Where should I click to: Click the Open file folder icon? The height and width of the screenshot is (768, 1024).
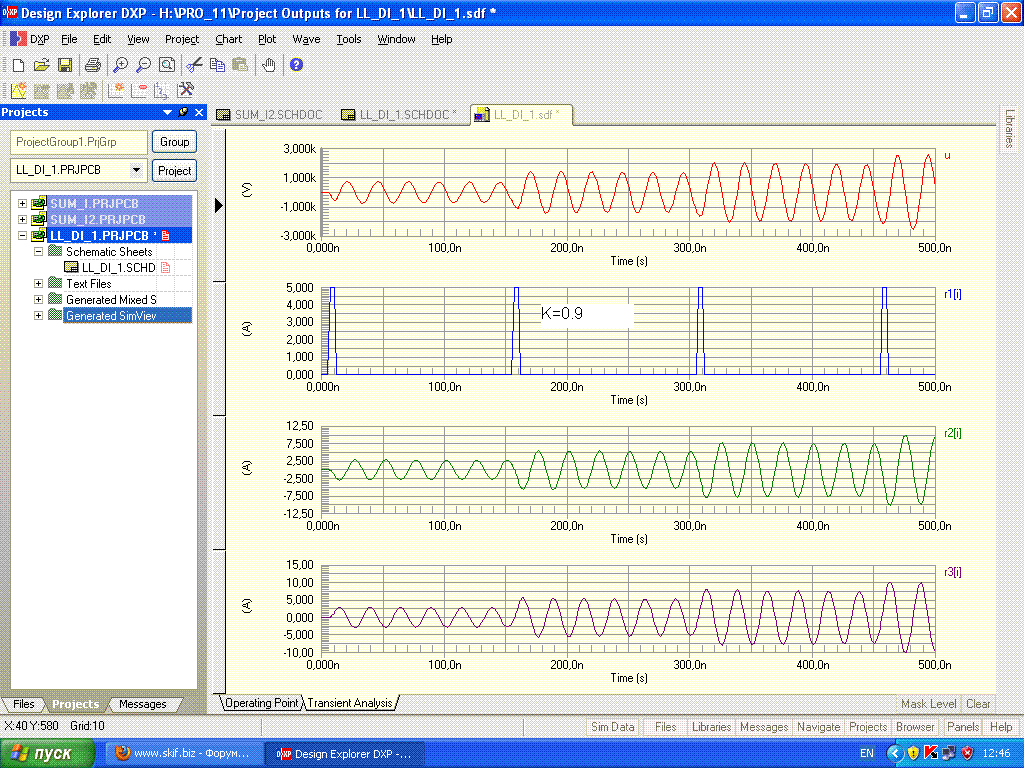(x=41, y=65)
